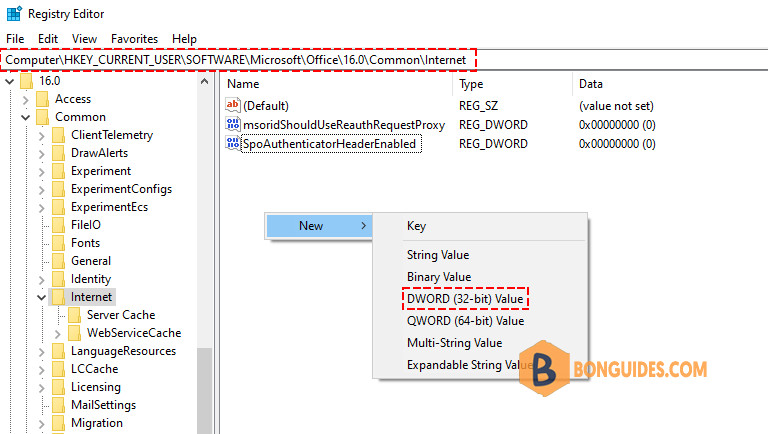This screenshot has width=768, height=434.
Task: Click the LanguageResources folder icon
Action: tap(58, 351)
